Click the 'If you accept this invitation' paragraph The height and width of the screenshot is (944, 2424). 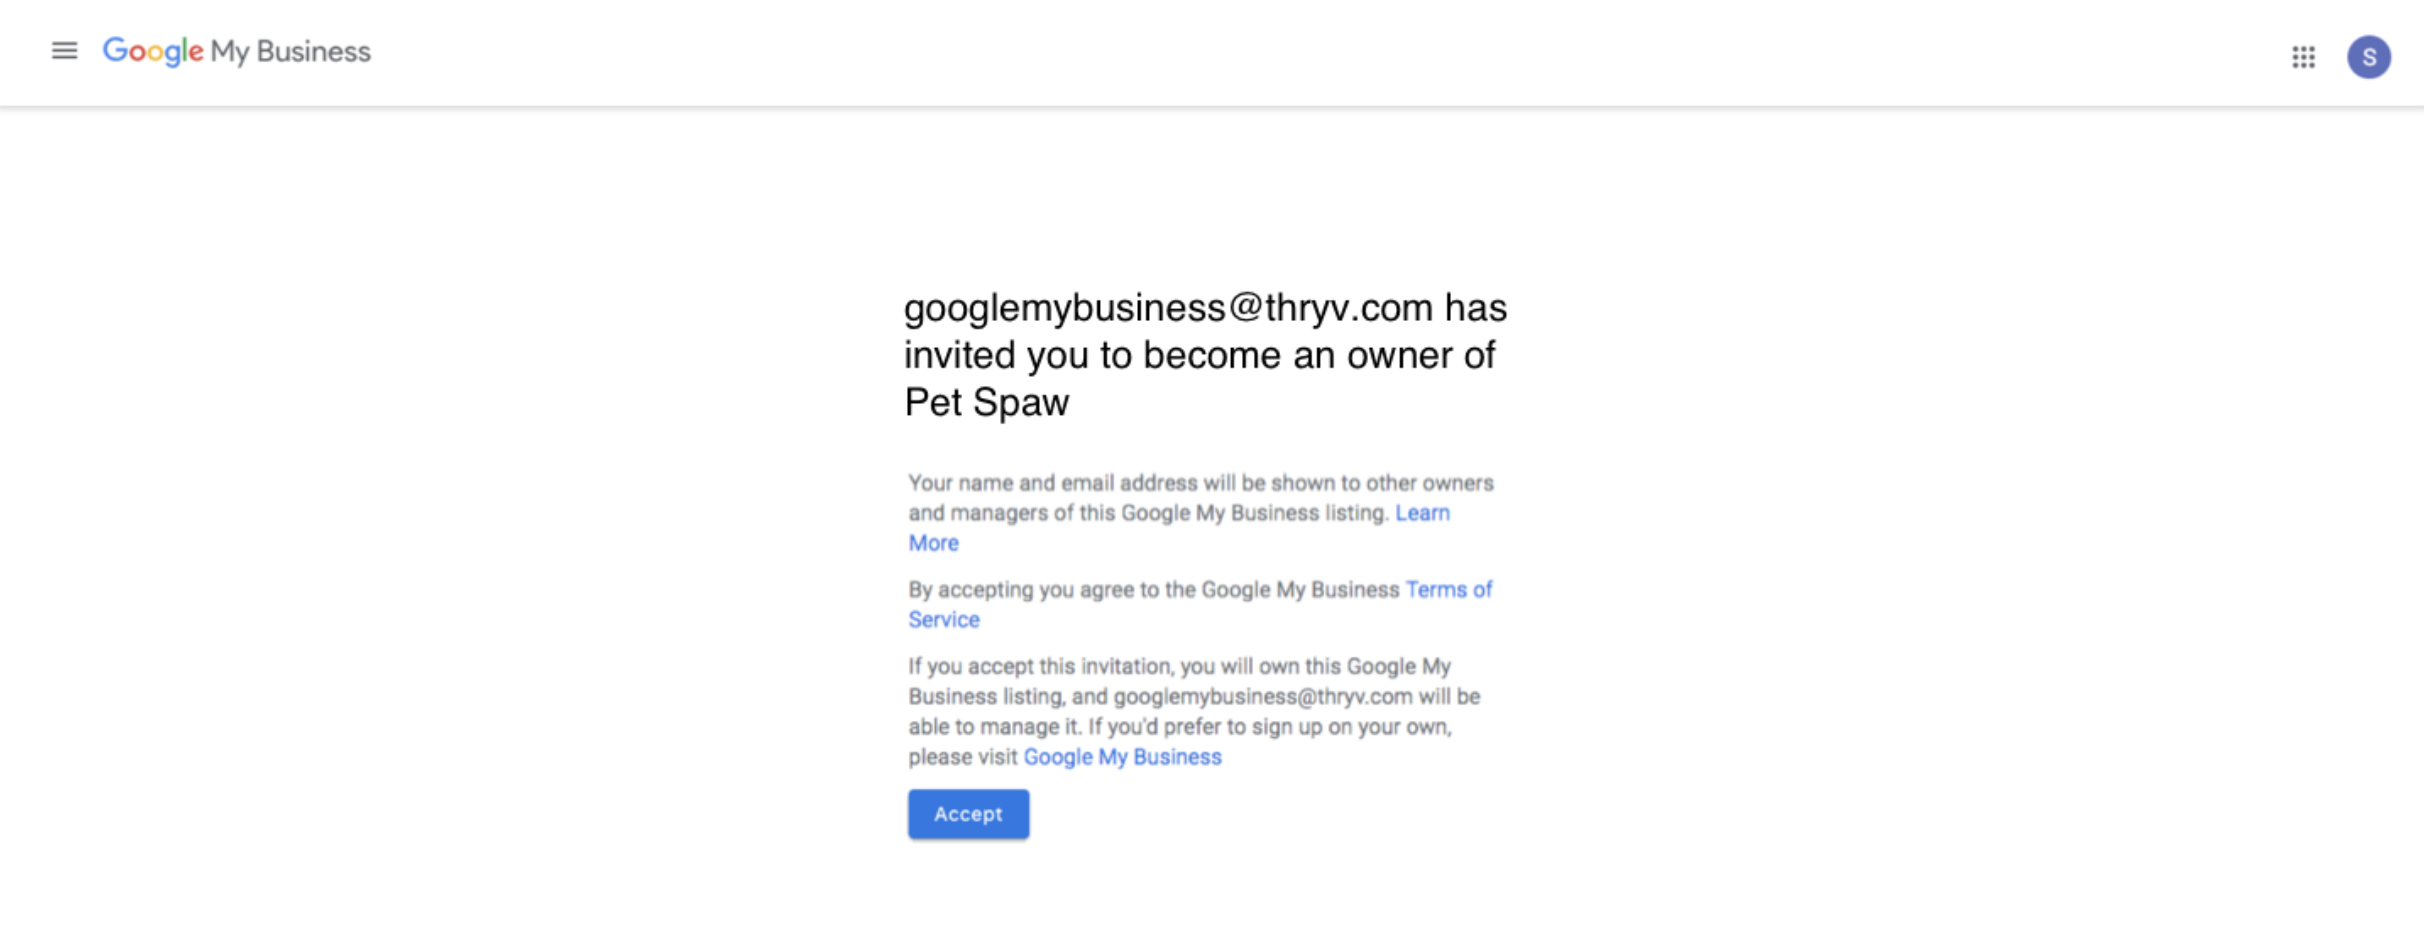click(1194, 711)
